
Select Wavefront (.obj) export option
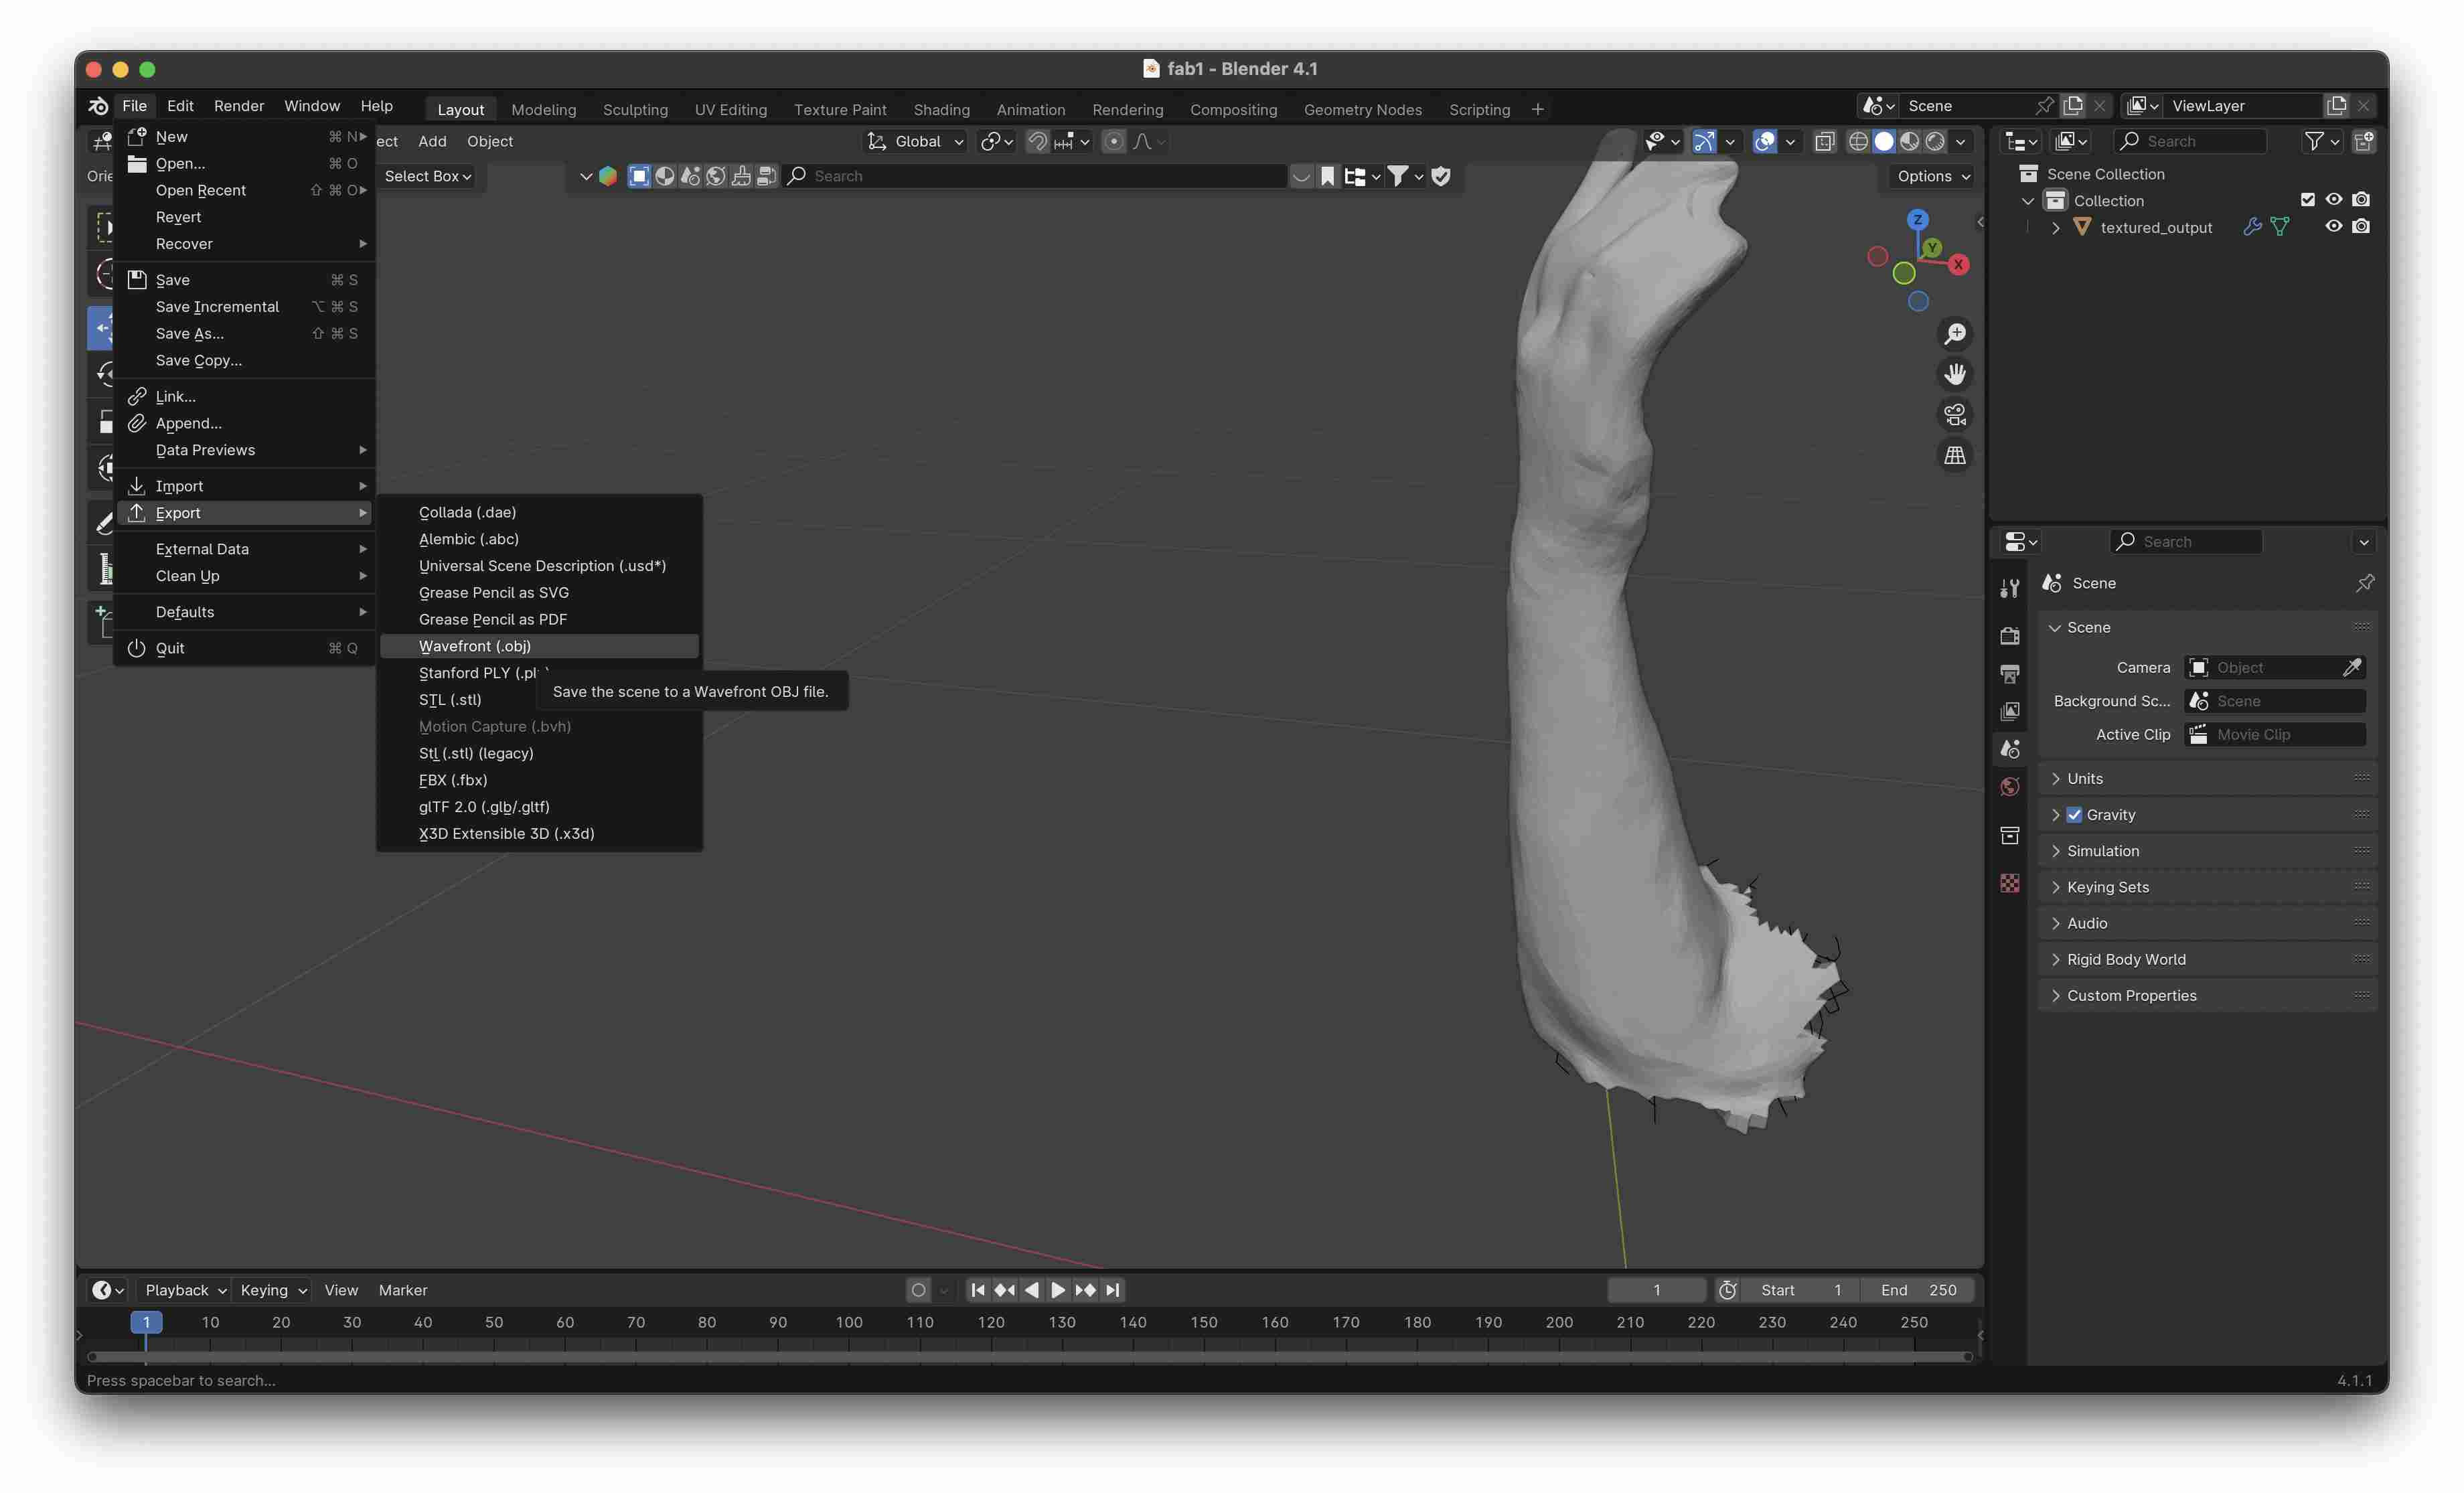538,646
